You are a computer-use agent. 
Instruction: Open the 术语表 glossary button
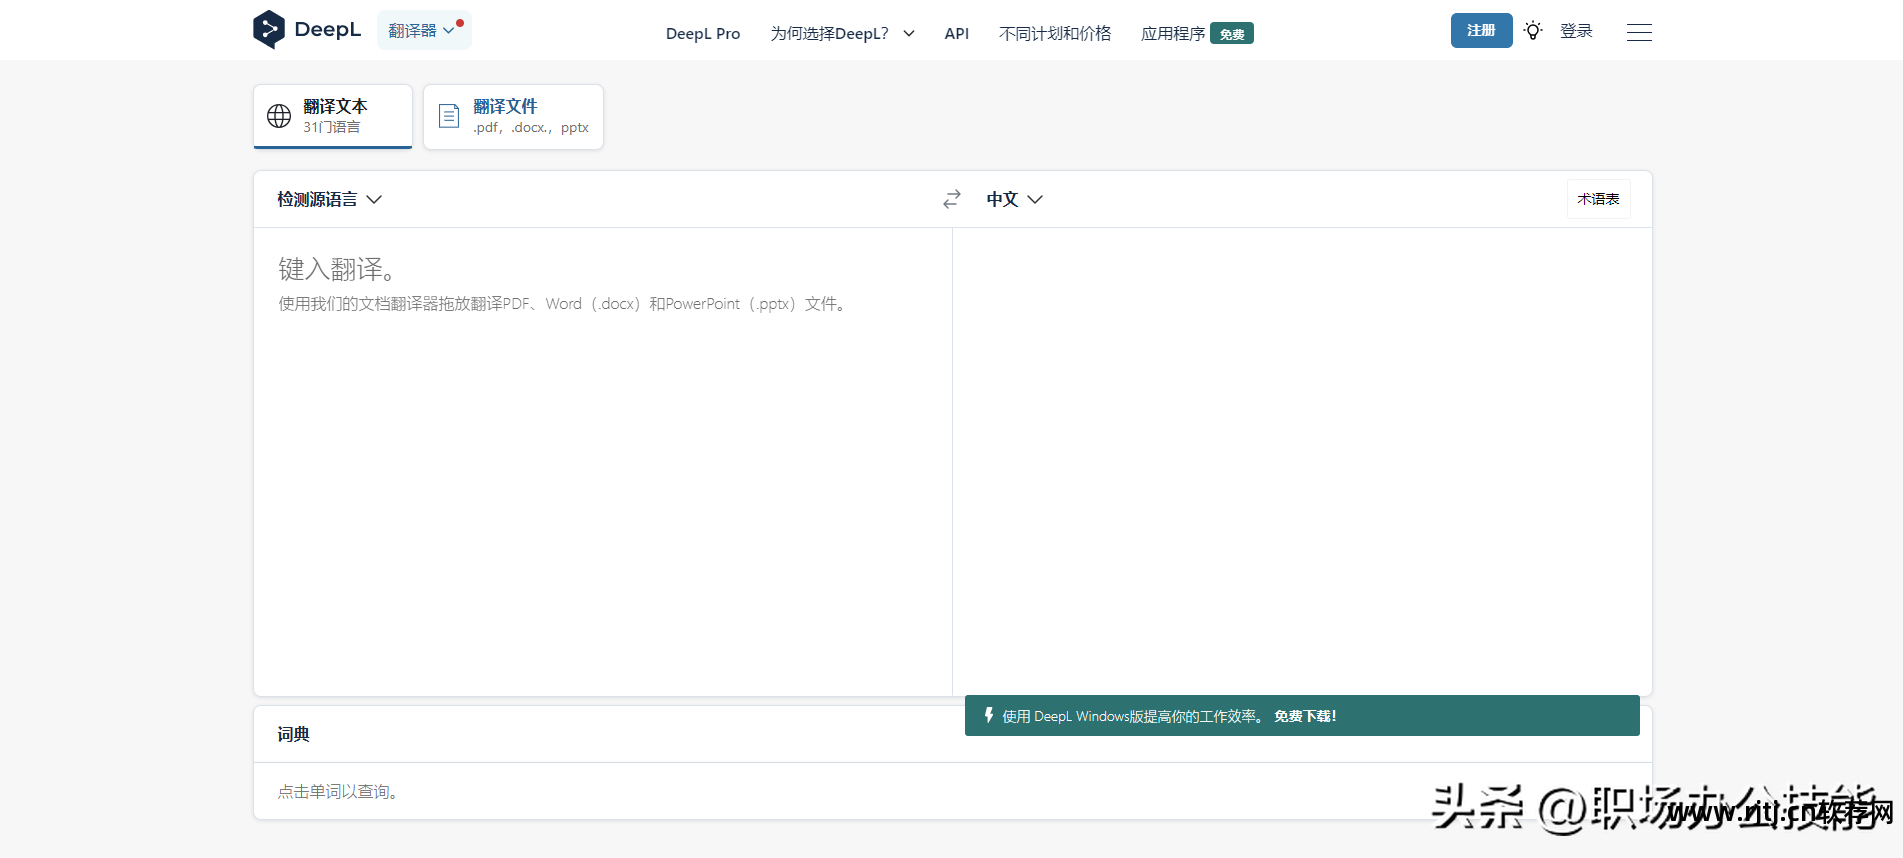[x=1597, y=199]
